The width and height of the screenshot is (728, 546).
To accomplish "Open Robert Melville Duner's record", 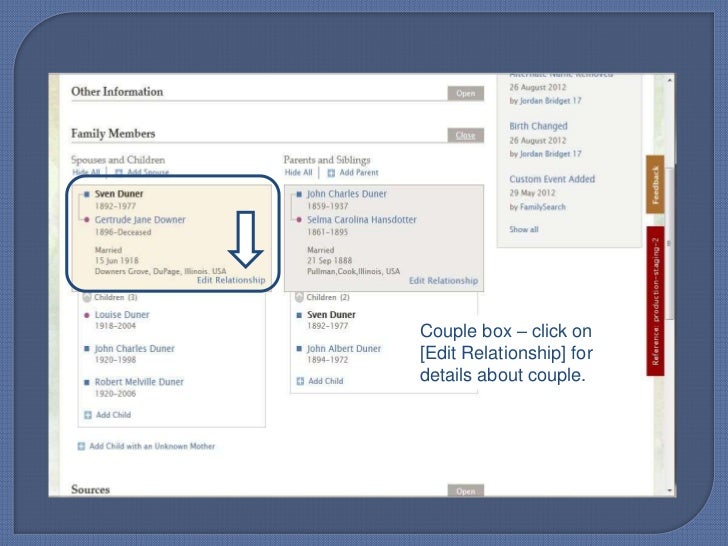I will pyautogui.click(x=139, y=382).
